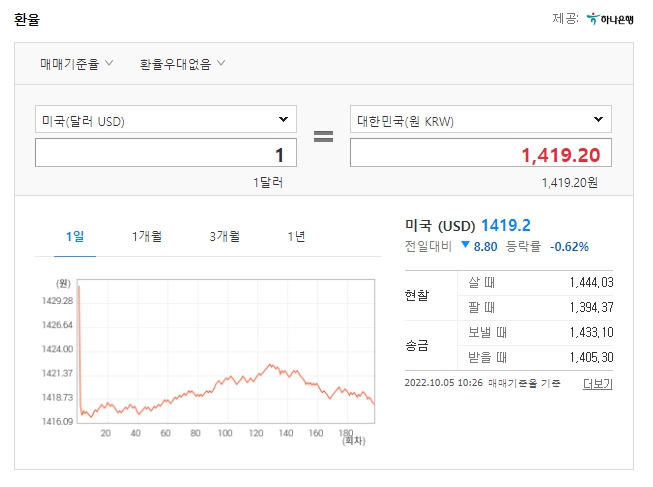Viewport: 653px width, 487px height.
Task: Click the -0.62% rate value
Action: (569, 247)
